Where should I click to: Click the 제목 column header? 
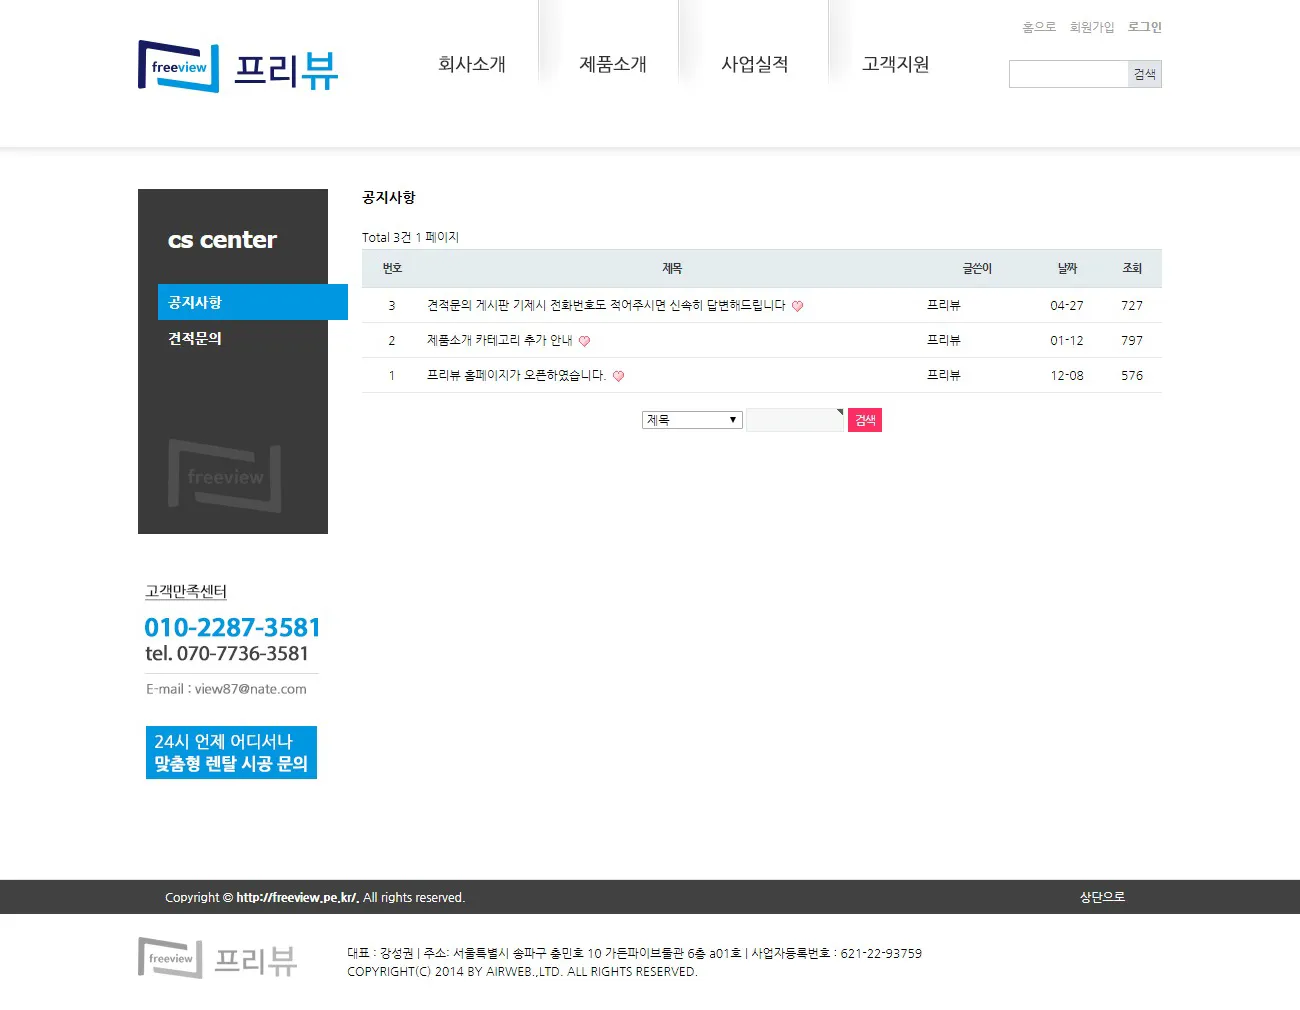click(x=672, y=268)
